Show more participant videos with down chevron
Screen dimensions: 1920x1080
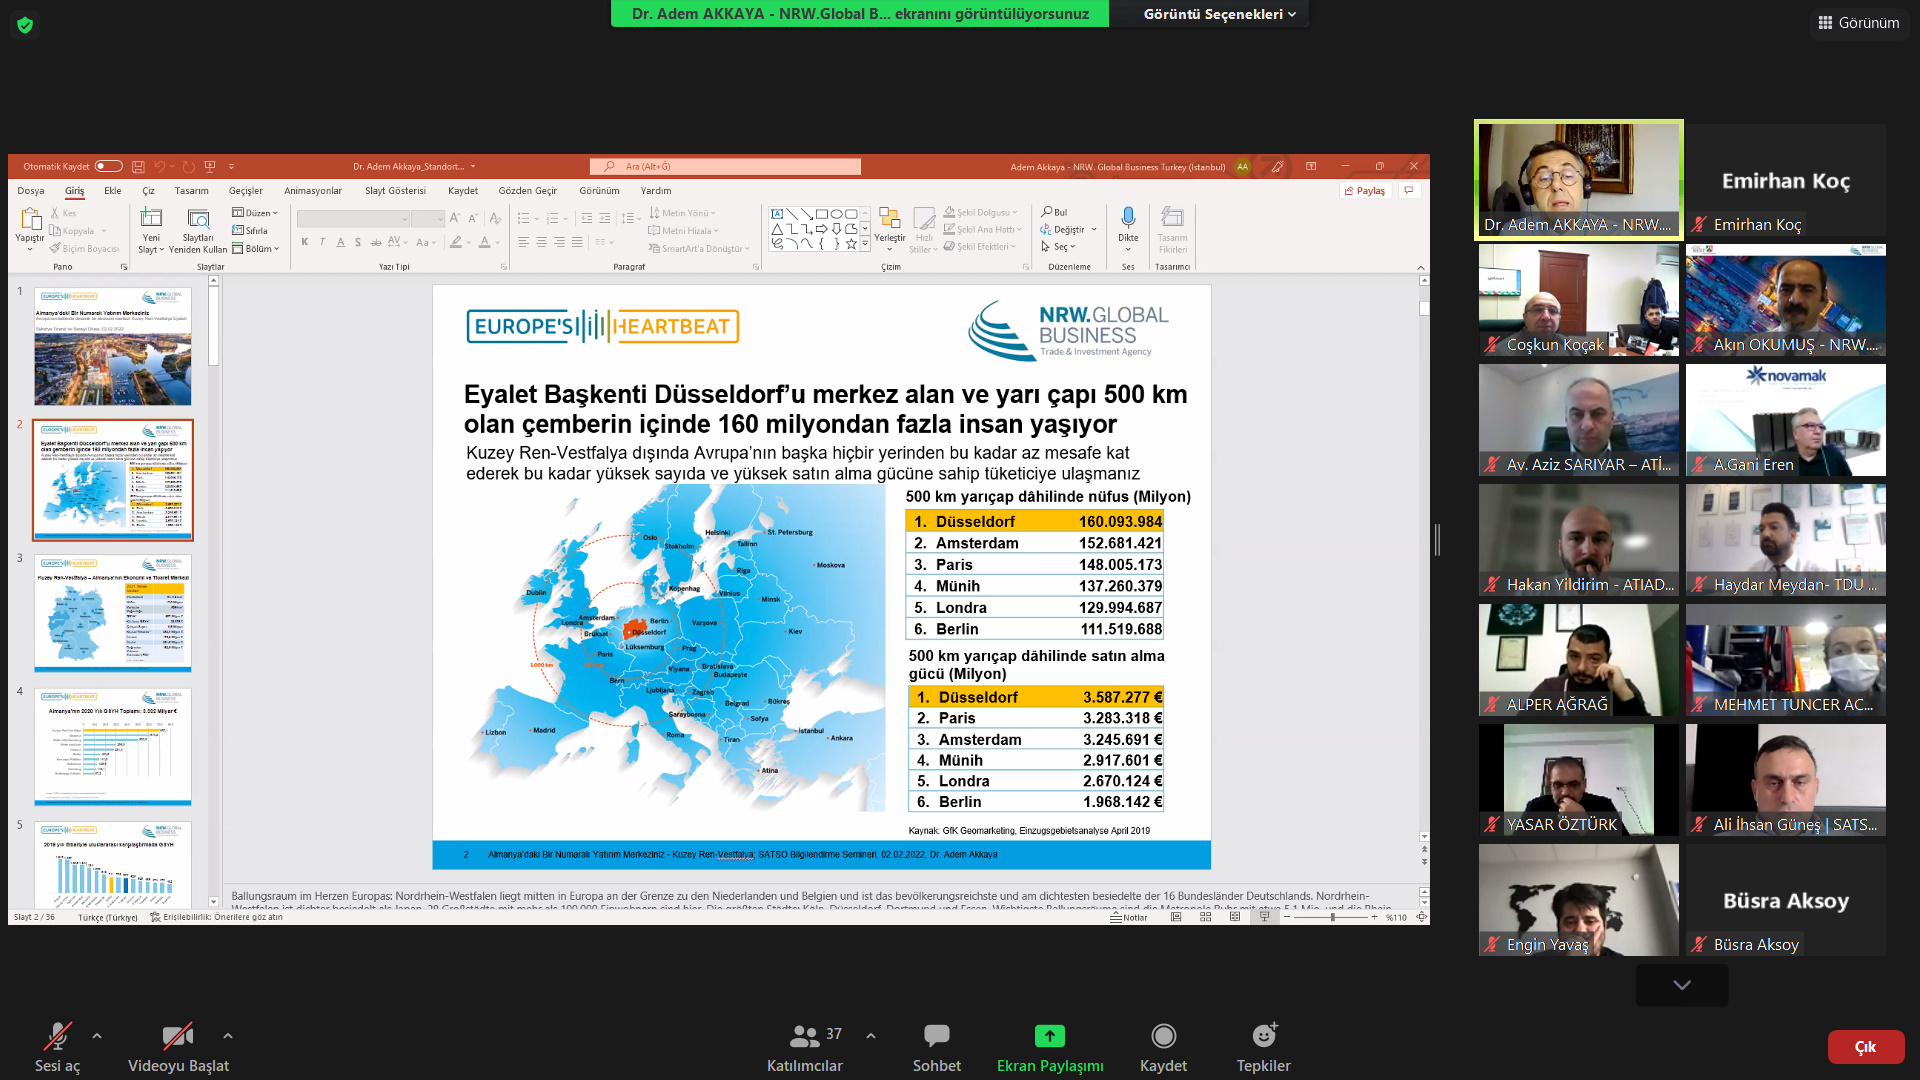(1682, 985)
